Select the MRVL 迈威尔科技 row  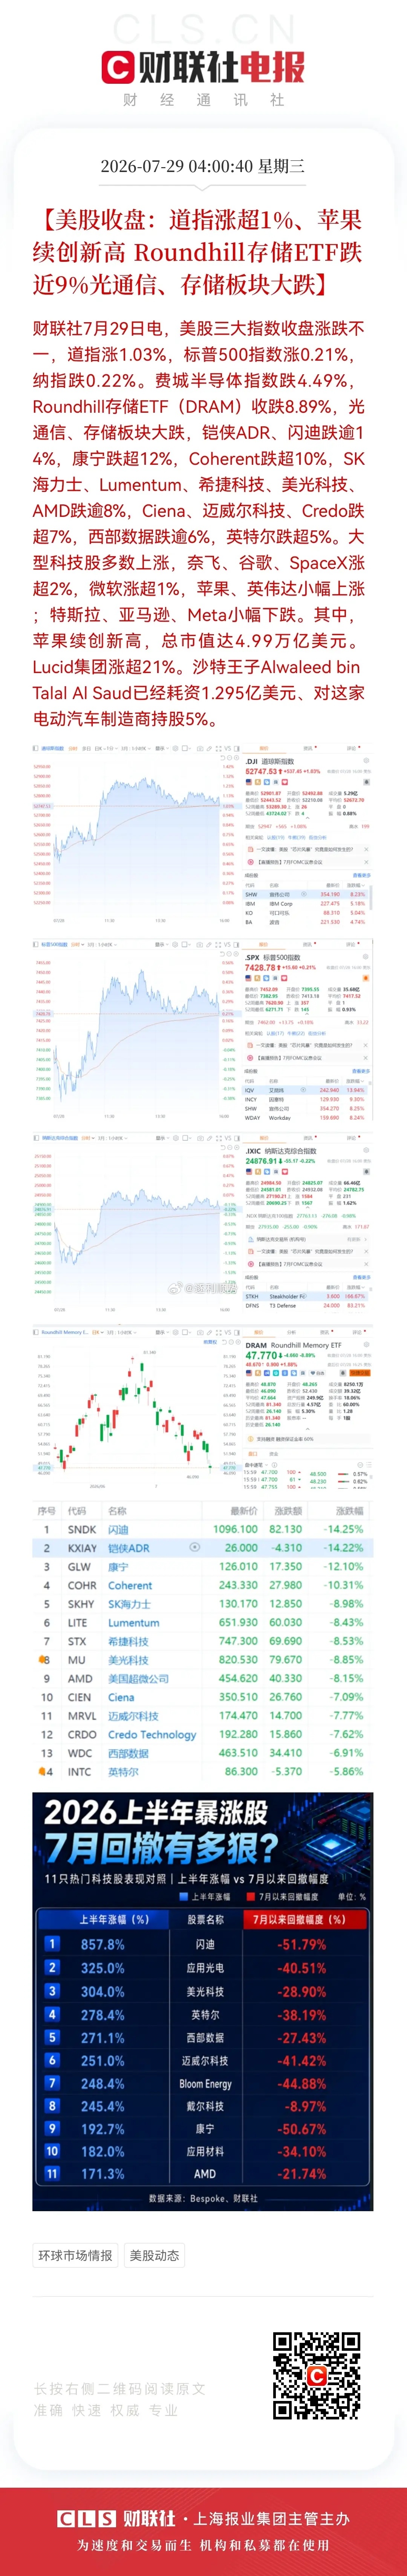point(203,1715)
